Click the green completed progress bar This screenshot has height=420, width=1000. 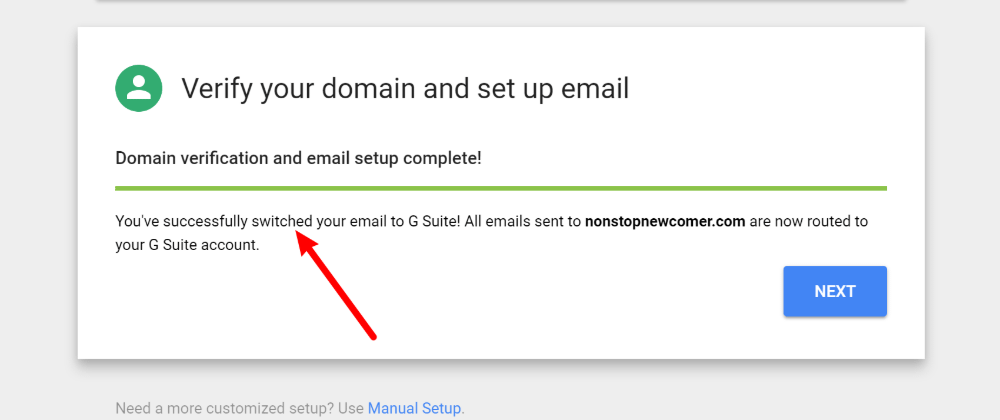[500, 188]
